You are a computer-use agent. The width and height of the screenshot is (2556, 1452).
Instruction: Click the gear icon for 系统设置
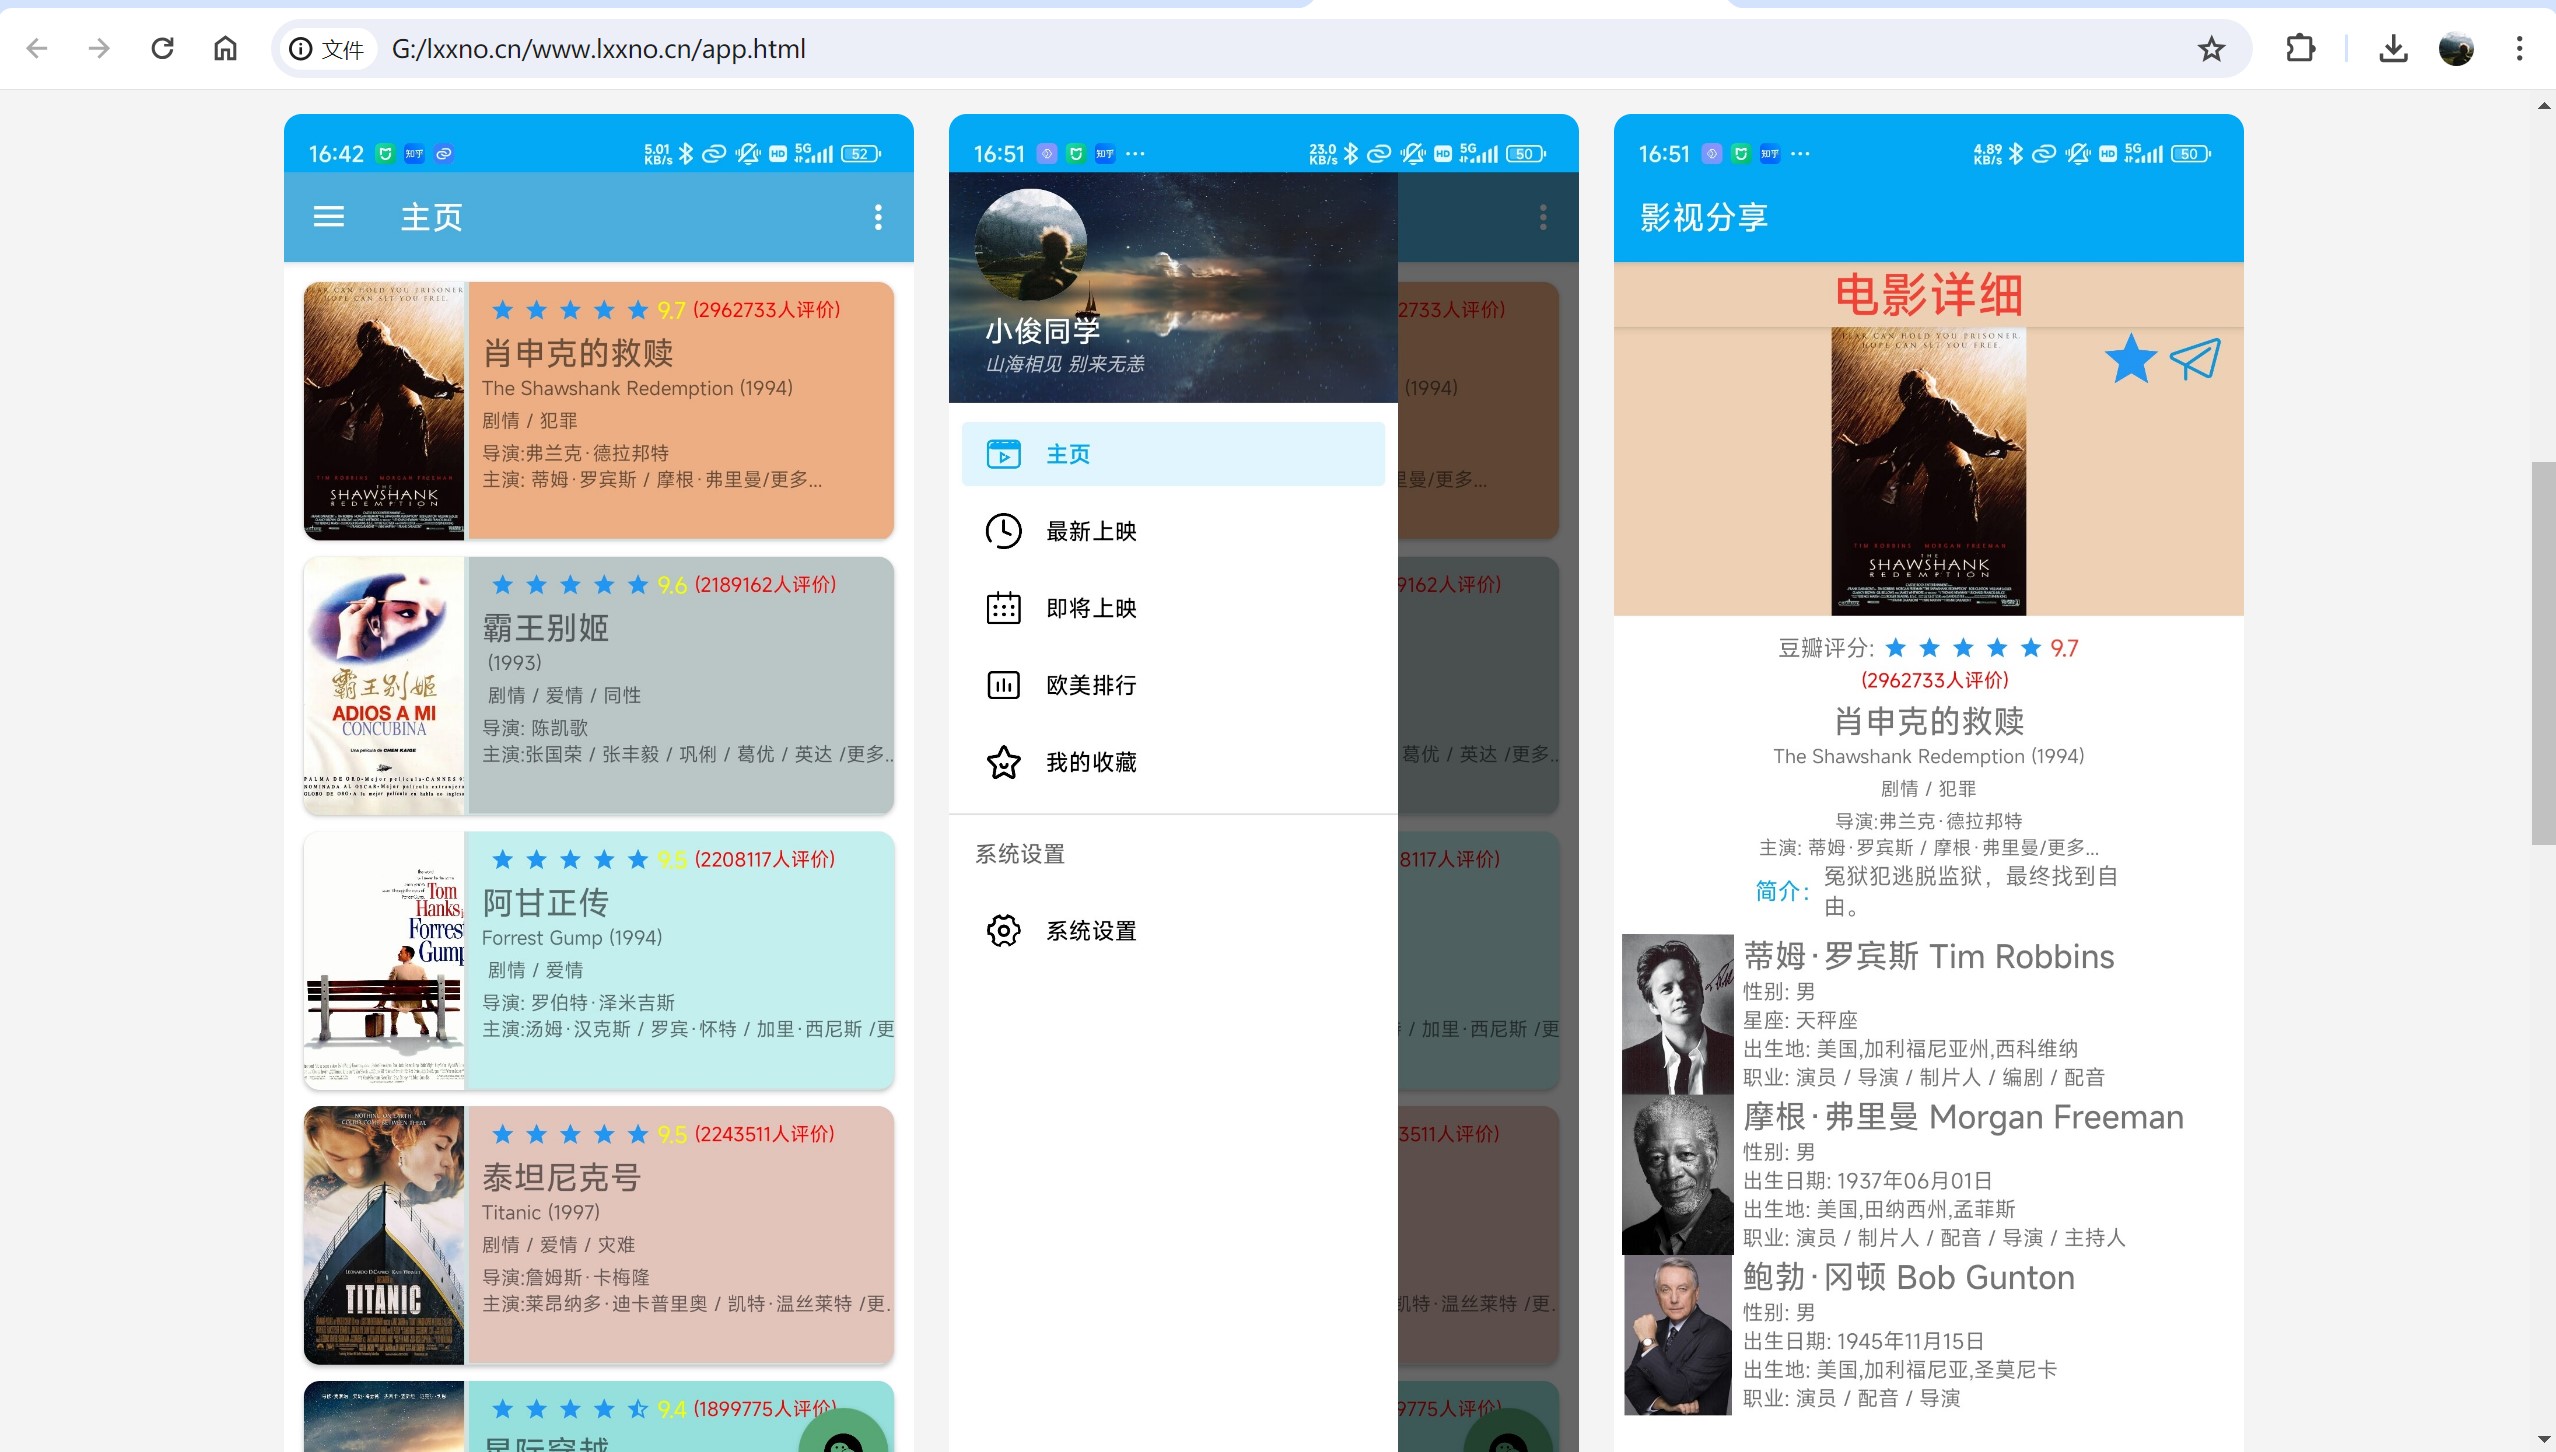click(1003, 931)
